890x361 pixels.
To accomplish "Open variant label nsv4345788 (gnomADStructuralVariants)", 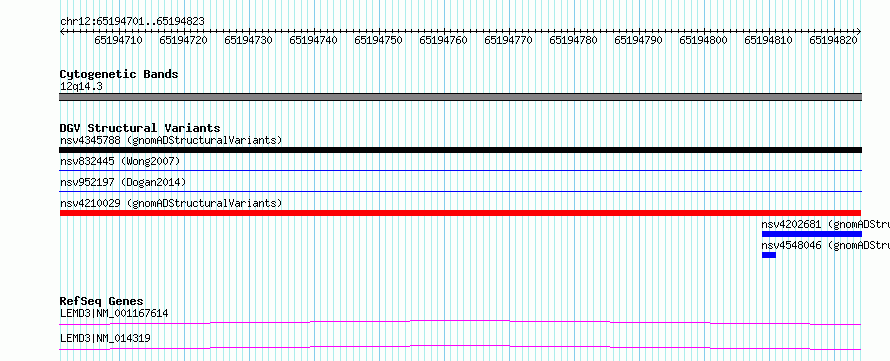I will coord(171,140).
